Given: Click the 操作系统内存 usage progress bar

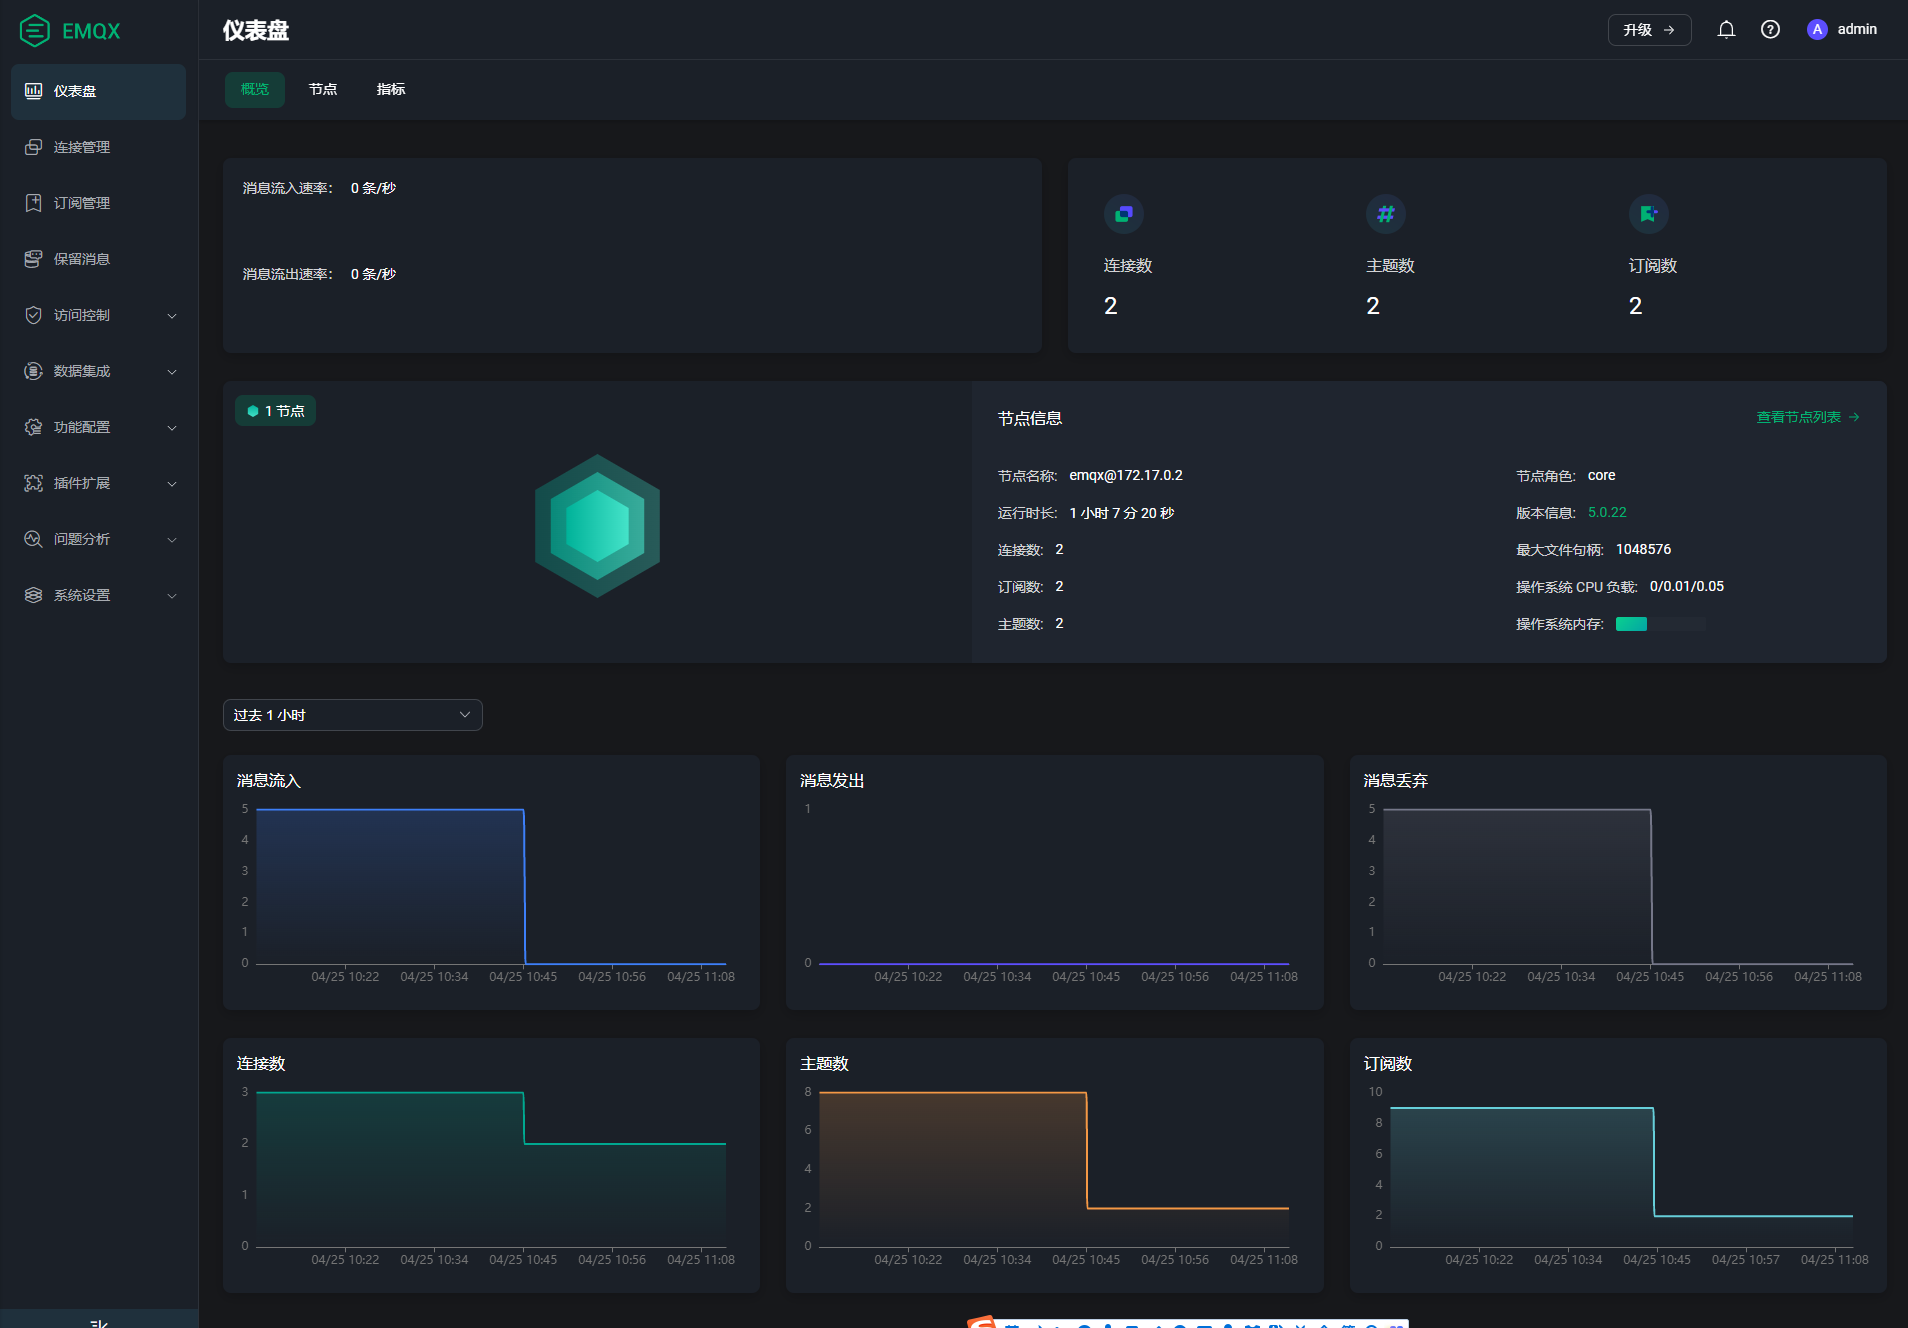Looking at the screenshot, I should [x=1660, y=624].
